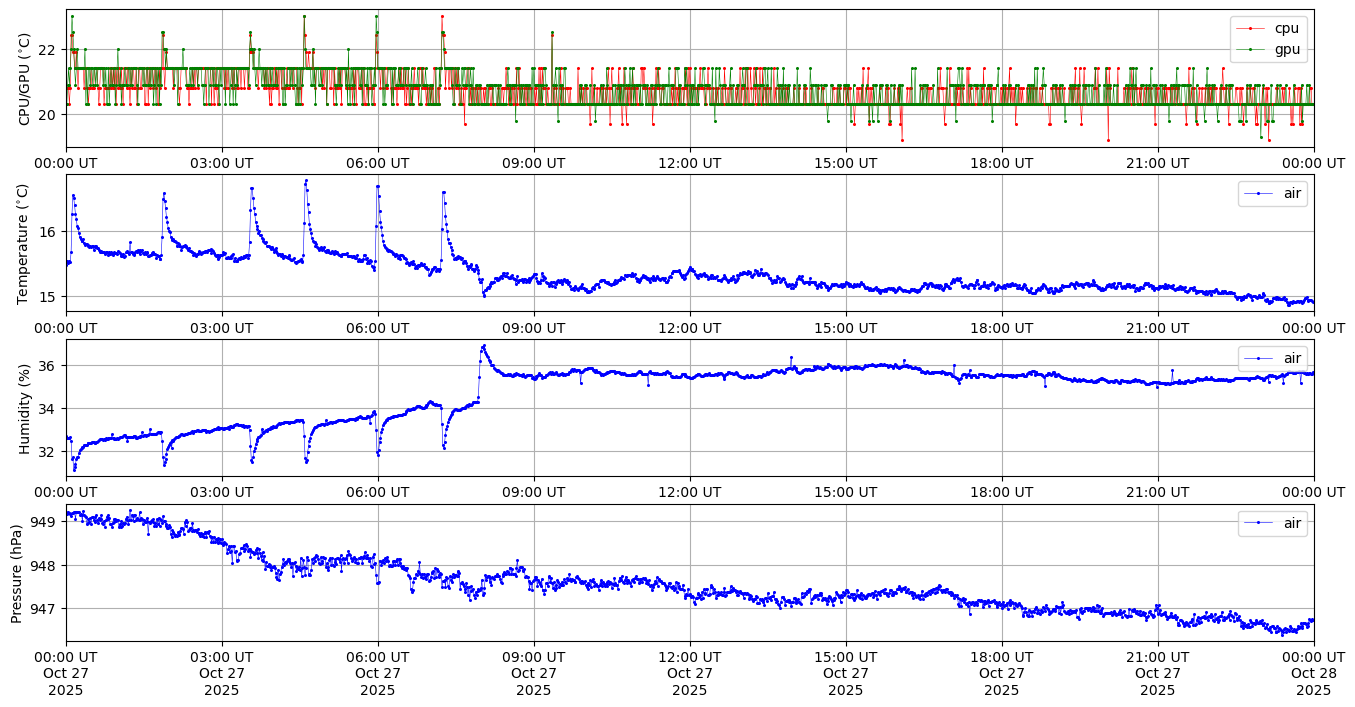Click 12:00 UT tick below the Pressure plot

[689, 657]
